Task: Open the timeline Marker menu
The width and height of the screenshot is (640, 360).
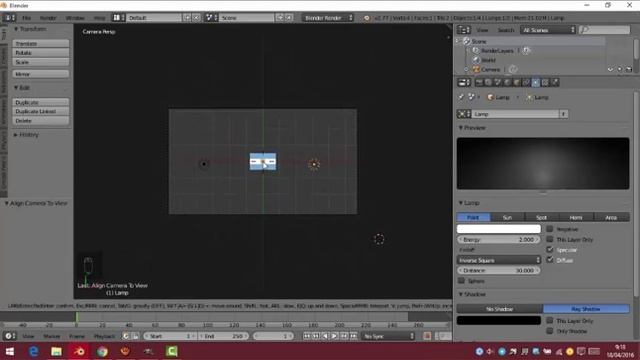Action: 52,336
